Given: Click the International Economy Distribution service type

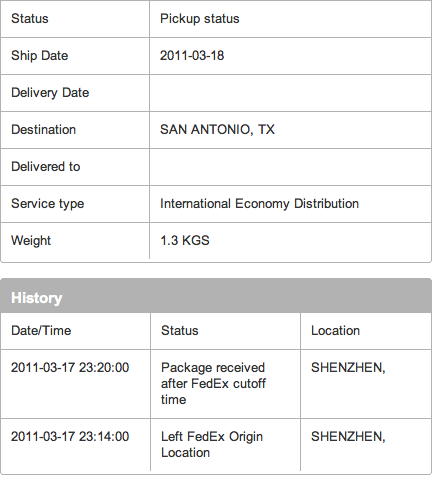Looking at the screenshot, I should point(259,204).
